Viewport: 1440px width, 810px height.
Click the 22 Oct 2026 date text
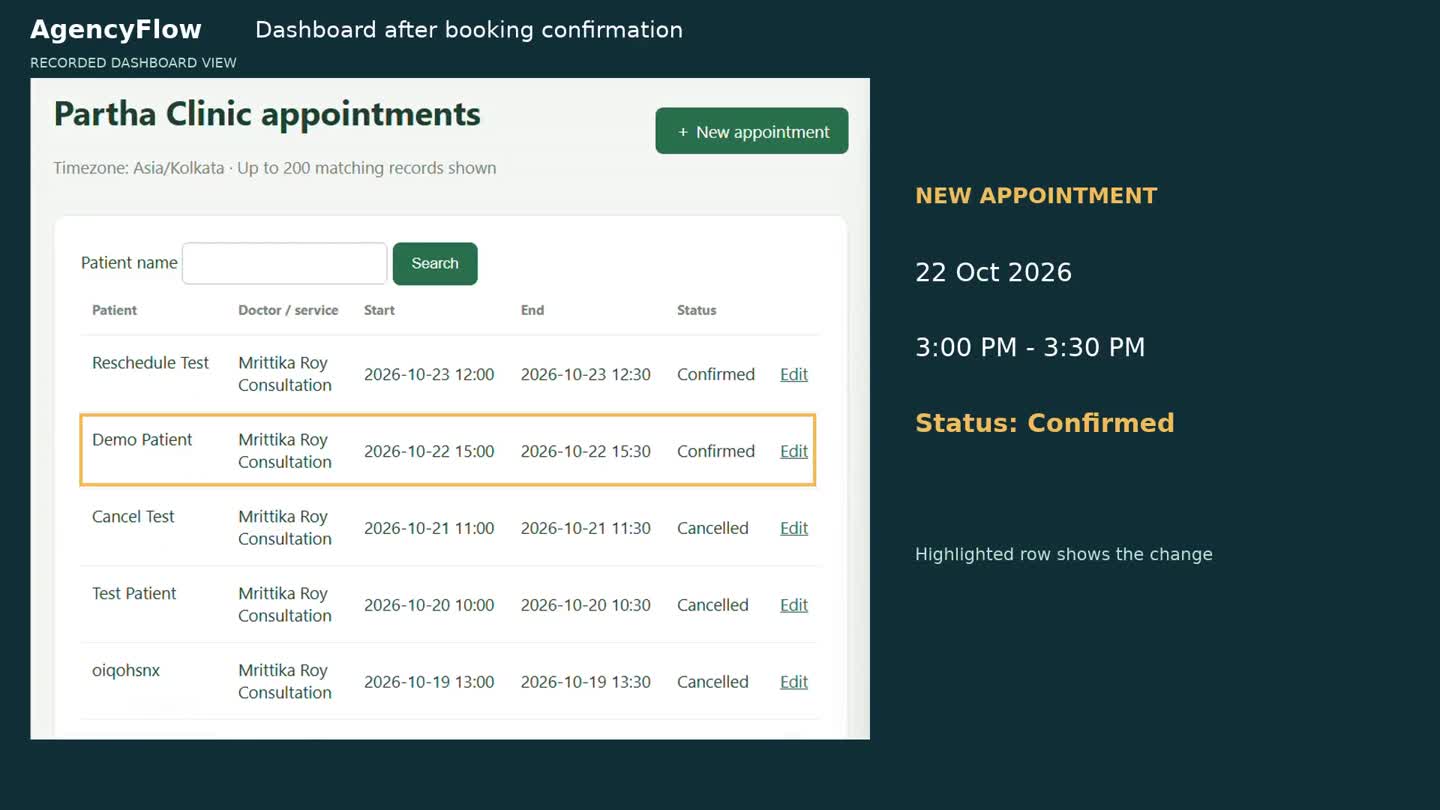[x=993, y=272]
